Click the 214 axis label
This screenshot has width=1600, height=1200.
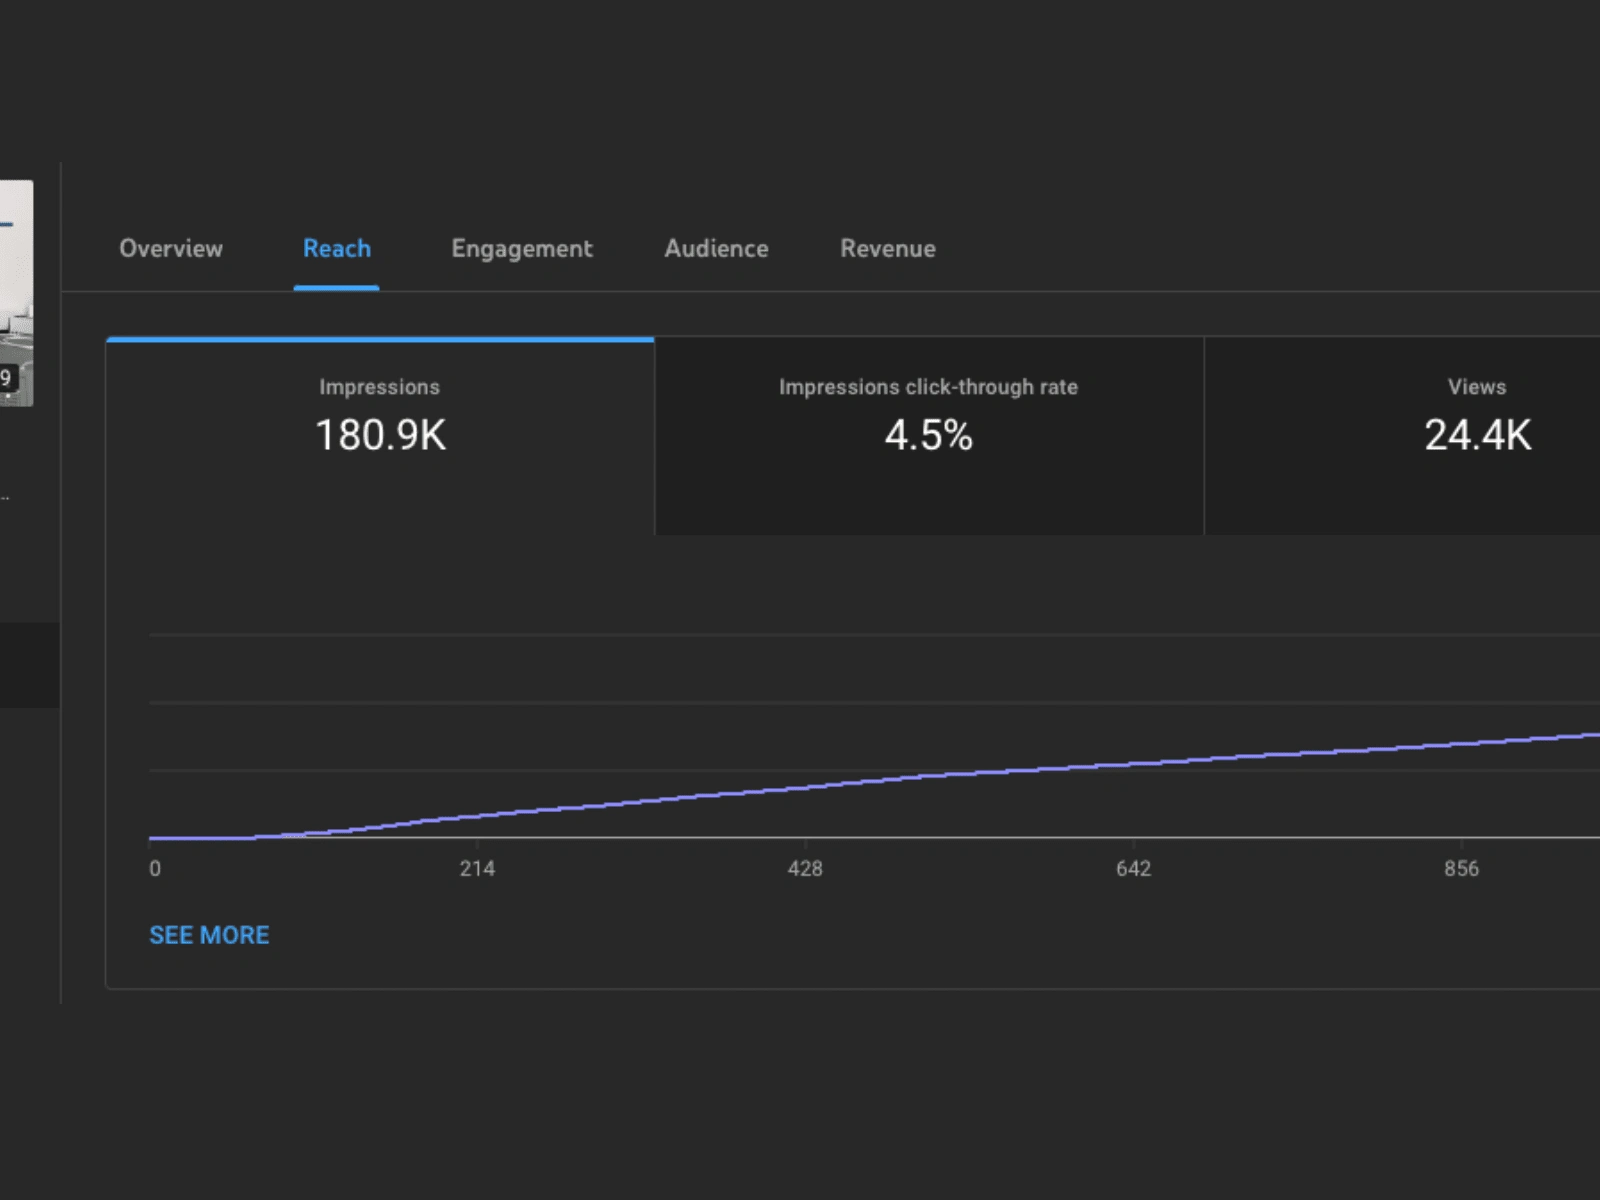(477, 868)
